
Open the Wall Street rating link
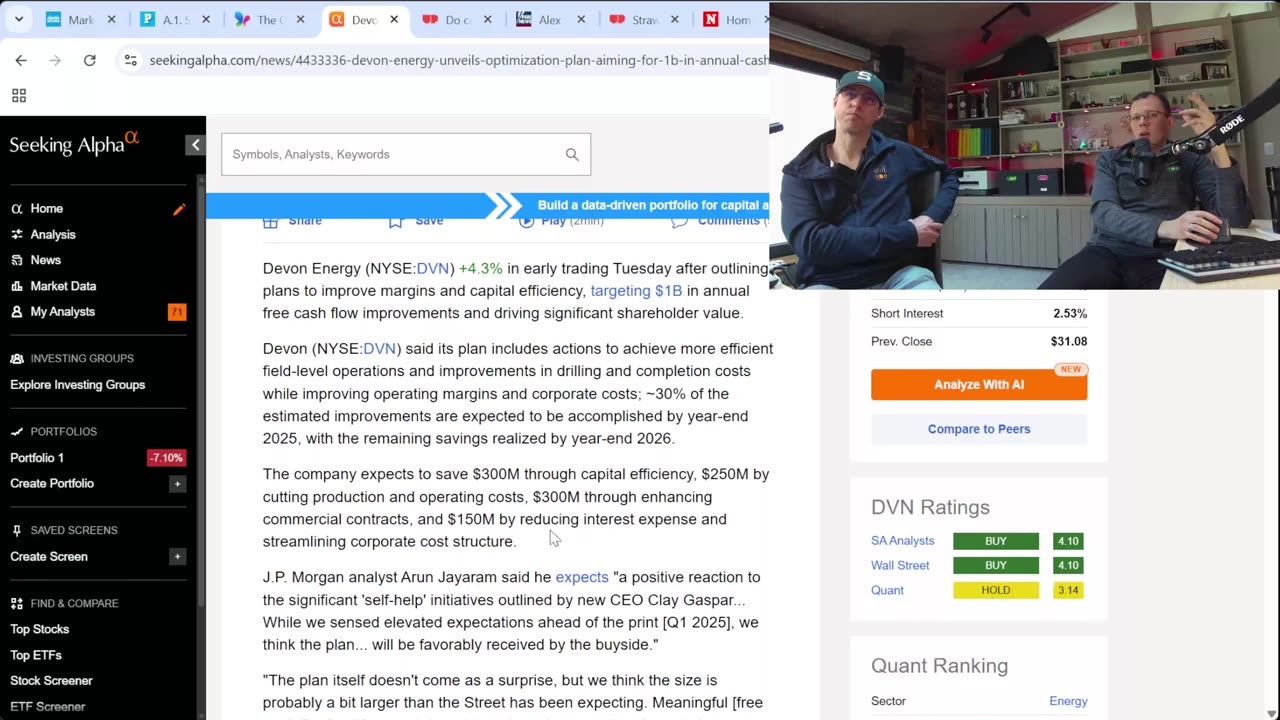[x=900, y=566]
